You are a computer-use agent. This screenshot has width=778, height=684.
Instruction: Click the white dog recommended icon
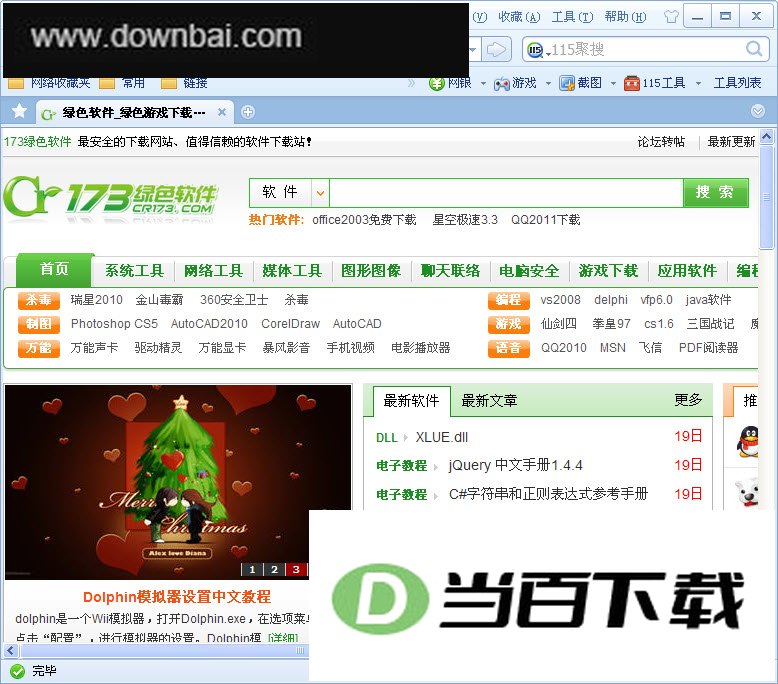pos(747,492)
